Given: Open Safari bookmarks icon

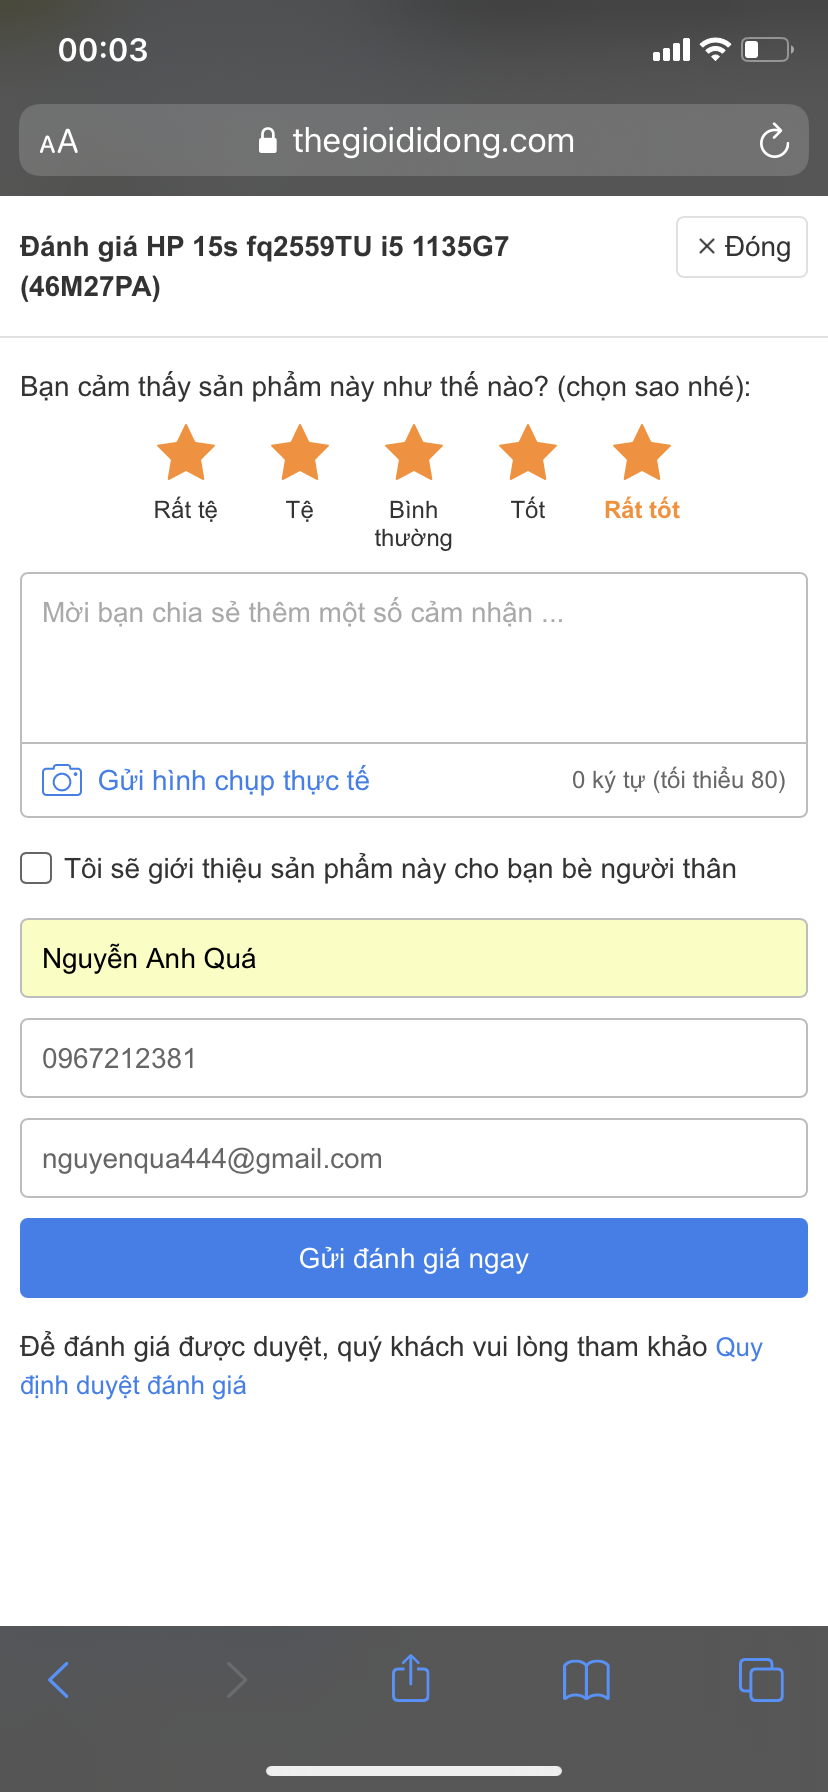Looking at the screenshot, I should (x=586, y=1679).
